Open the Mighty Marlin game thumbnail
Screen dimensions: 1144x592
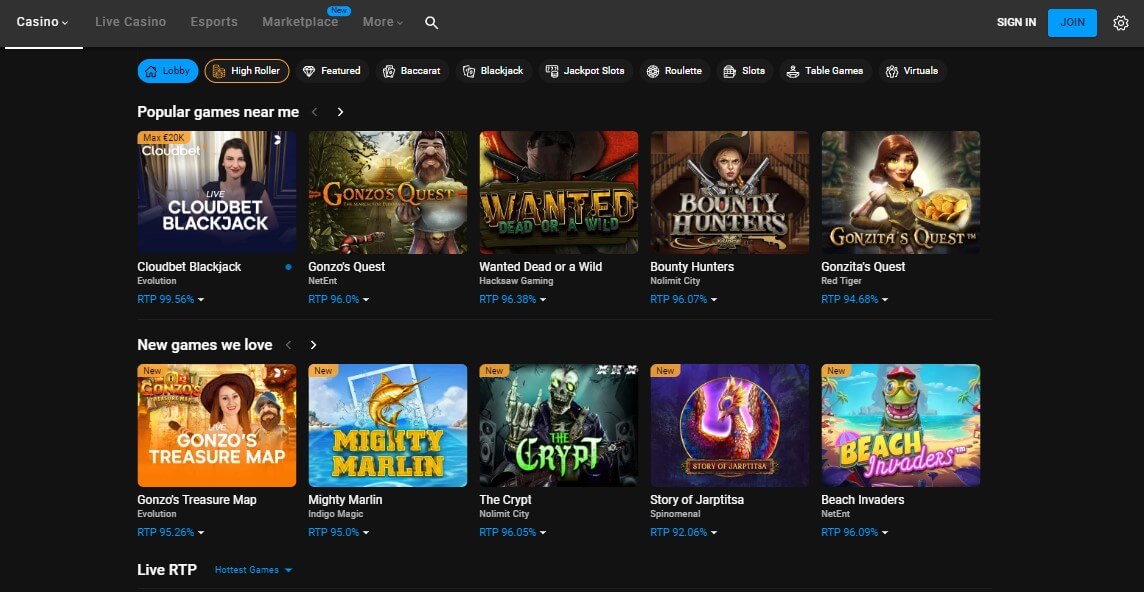pyautogui.click(x=387, y=425)
